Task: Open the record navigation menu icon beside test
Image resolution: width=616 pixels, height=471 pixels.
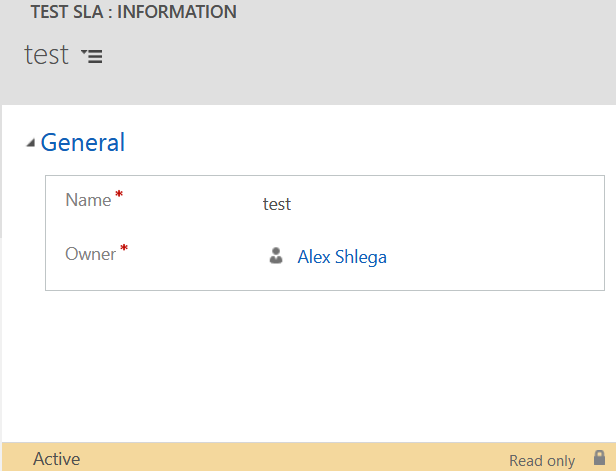Action: (92, 56)
